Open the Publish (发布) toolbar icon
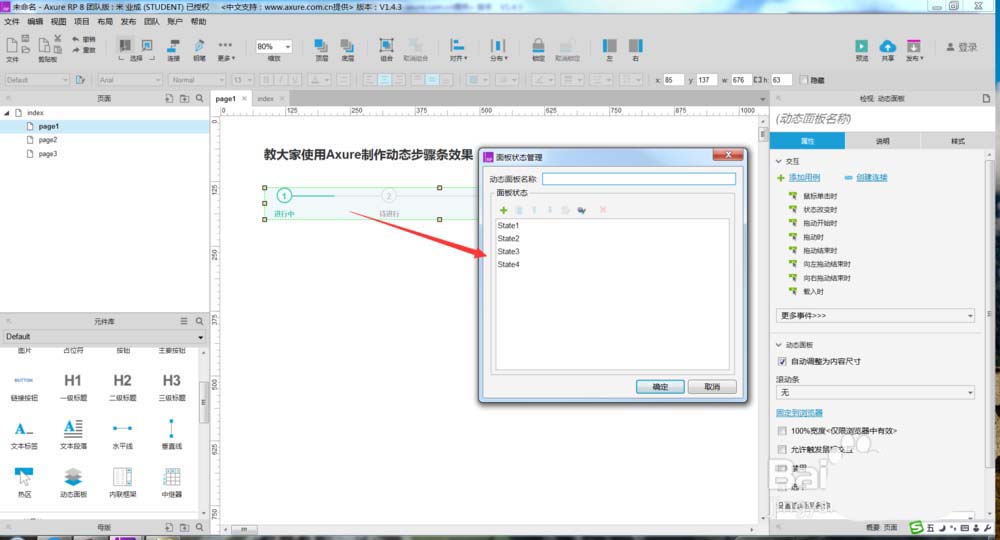This screenshot has height=540, width=1000. click(x=915, y=49)
